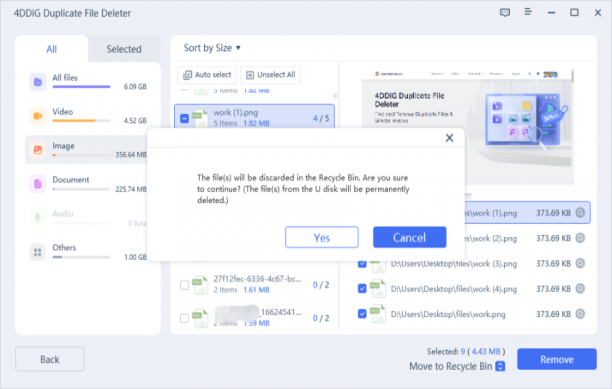Uncheck the work.png file checkbox
Screen dimensions: 612x389
coord(362,314)
